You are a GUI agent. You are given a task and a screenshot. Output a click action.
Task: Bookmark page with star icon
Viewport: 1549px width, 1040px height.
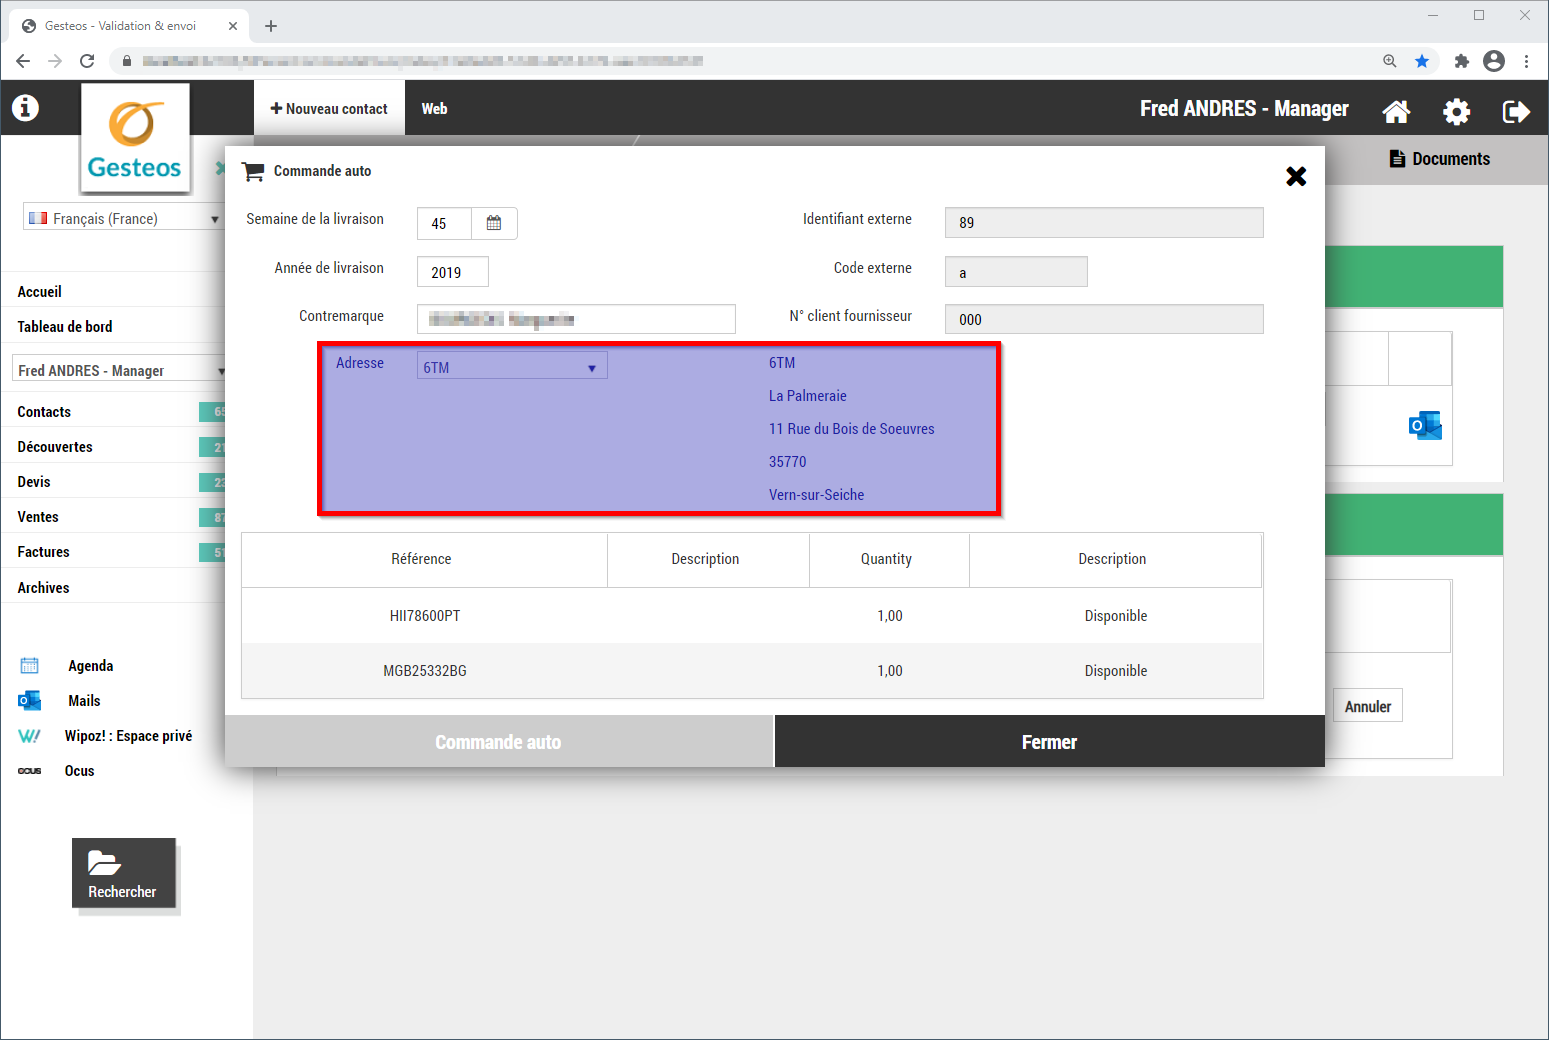(x=1422, y=61)
